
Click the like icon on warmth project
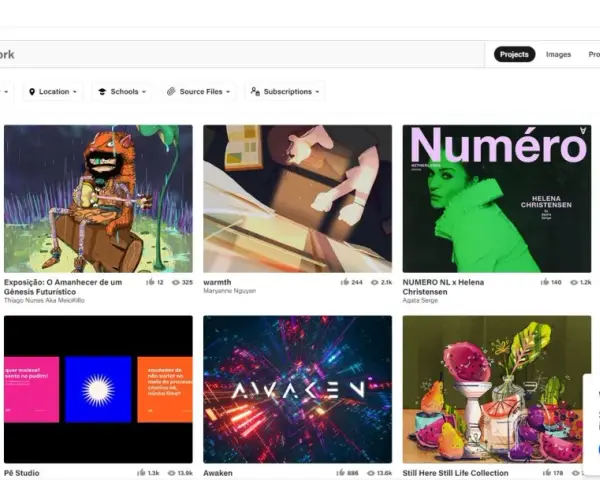coord(345,282)
